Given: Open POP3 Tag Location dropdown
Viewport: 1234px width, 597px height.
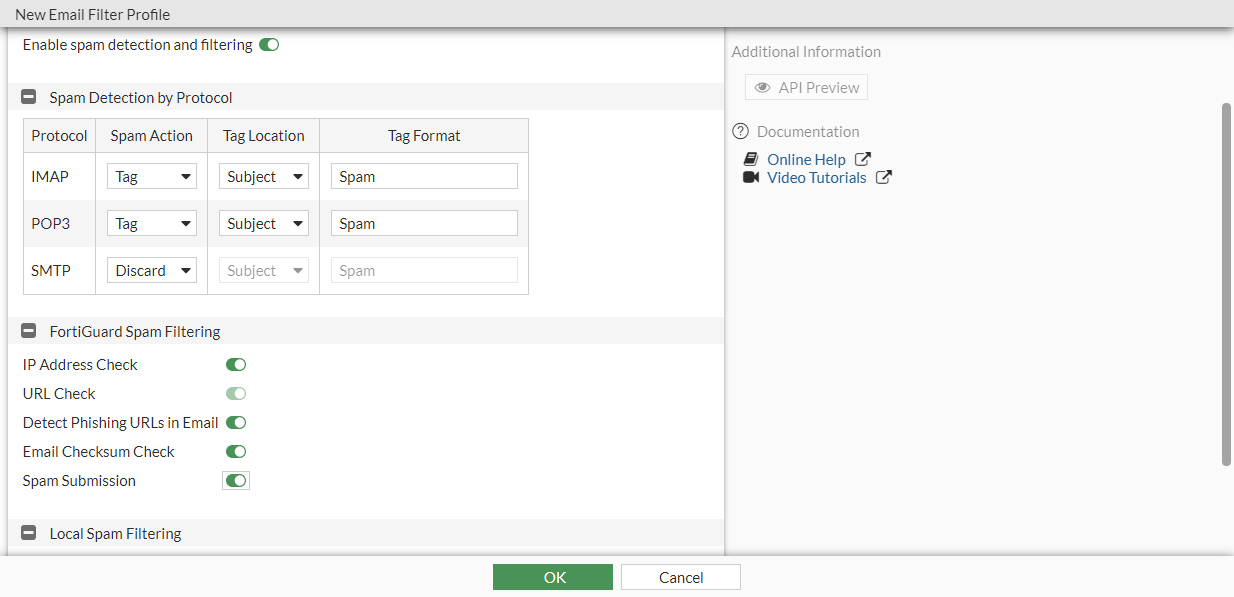Looking at the screenshot, I should tap(264, 224).
